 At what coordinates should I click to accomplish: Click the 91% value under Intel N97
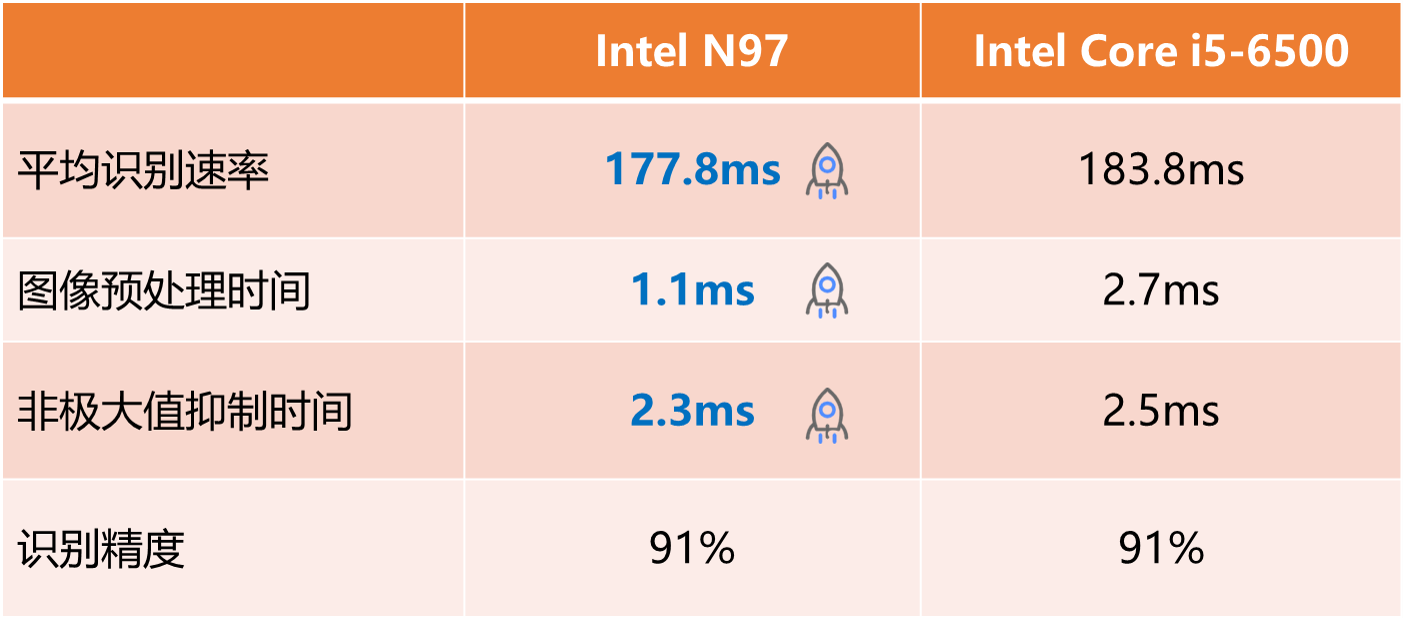coord(692,548)
